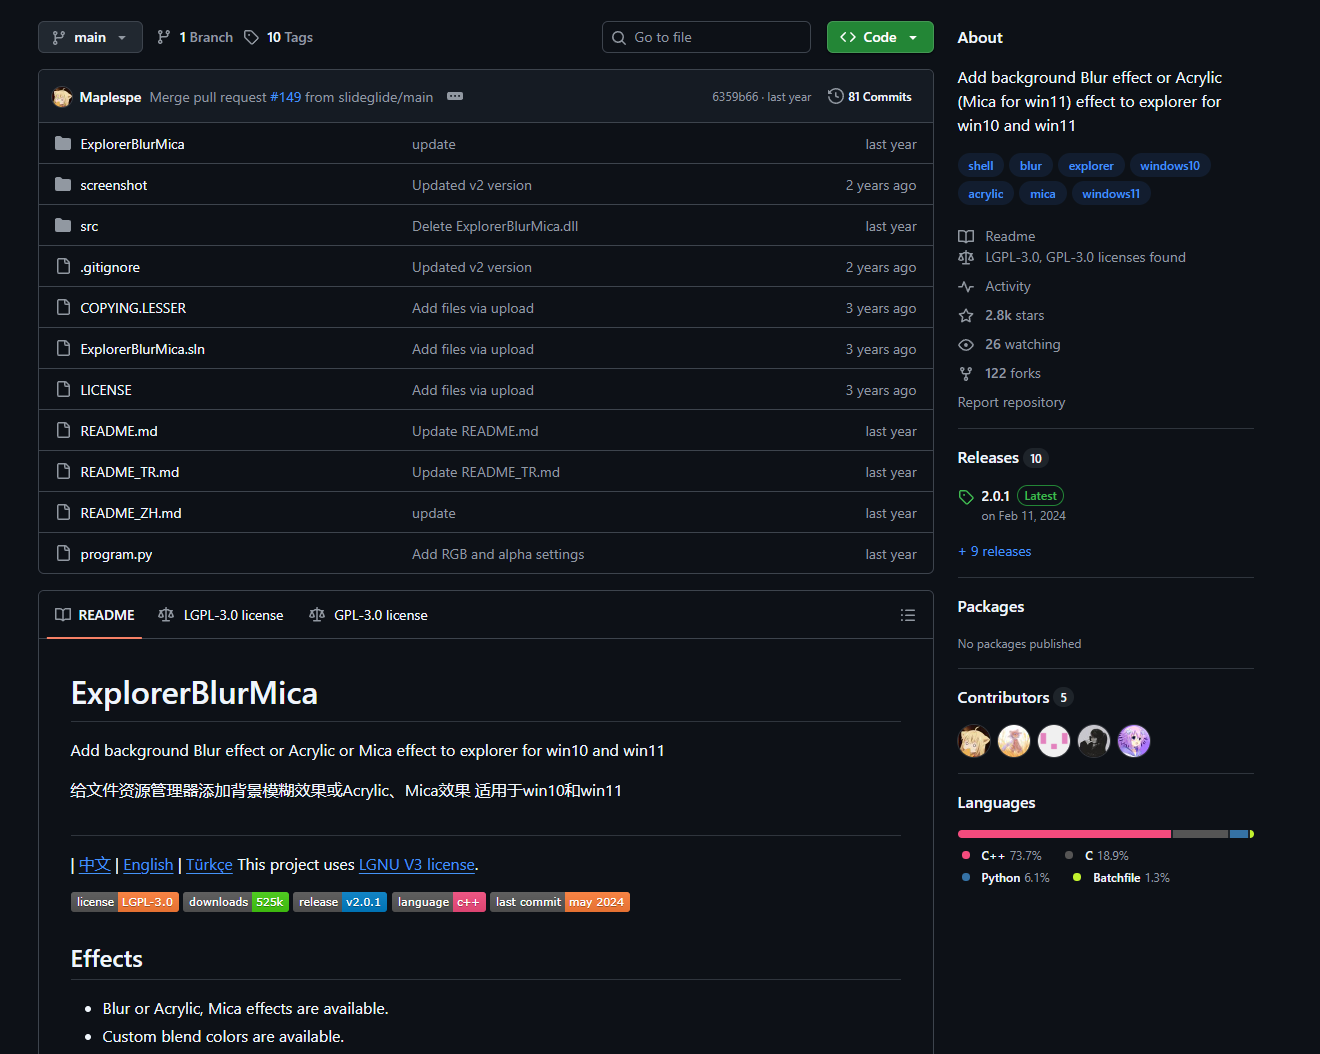Open the .gitignore file

(x=110, y=267)
